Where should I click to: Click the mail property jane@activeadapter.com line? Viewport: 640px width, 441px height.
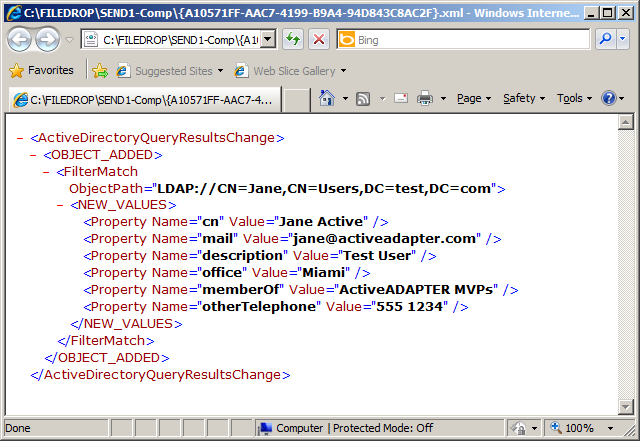pyautogui.click(x=292, y=239)
